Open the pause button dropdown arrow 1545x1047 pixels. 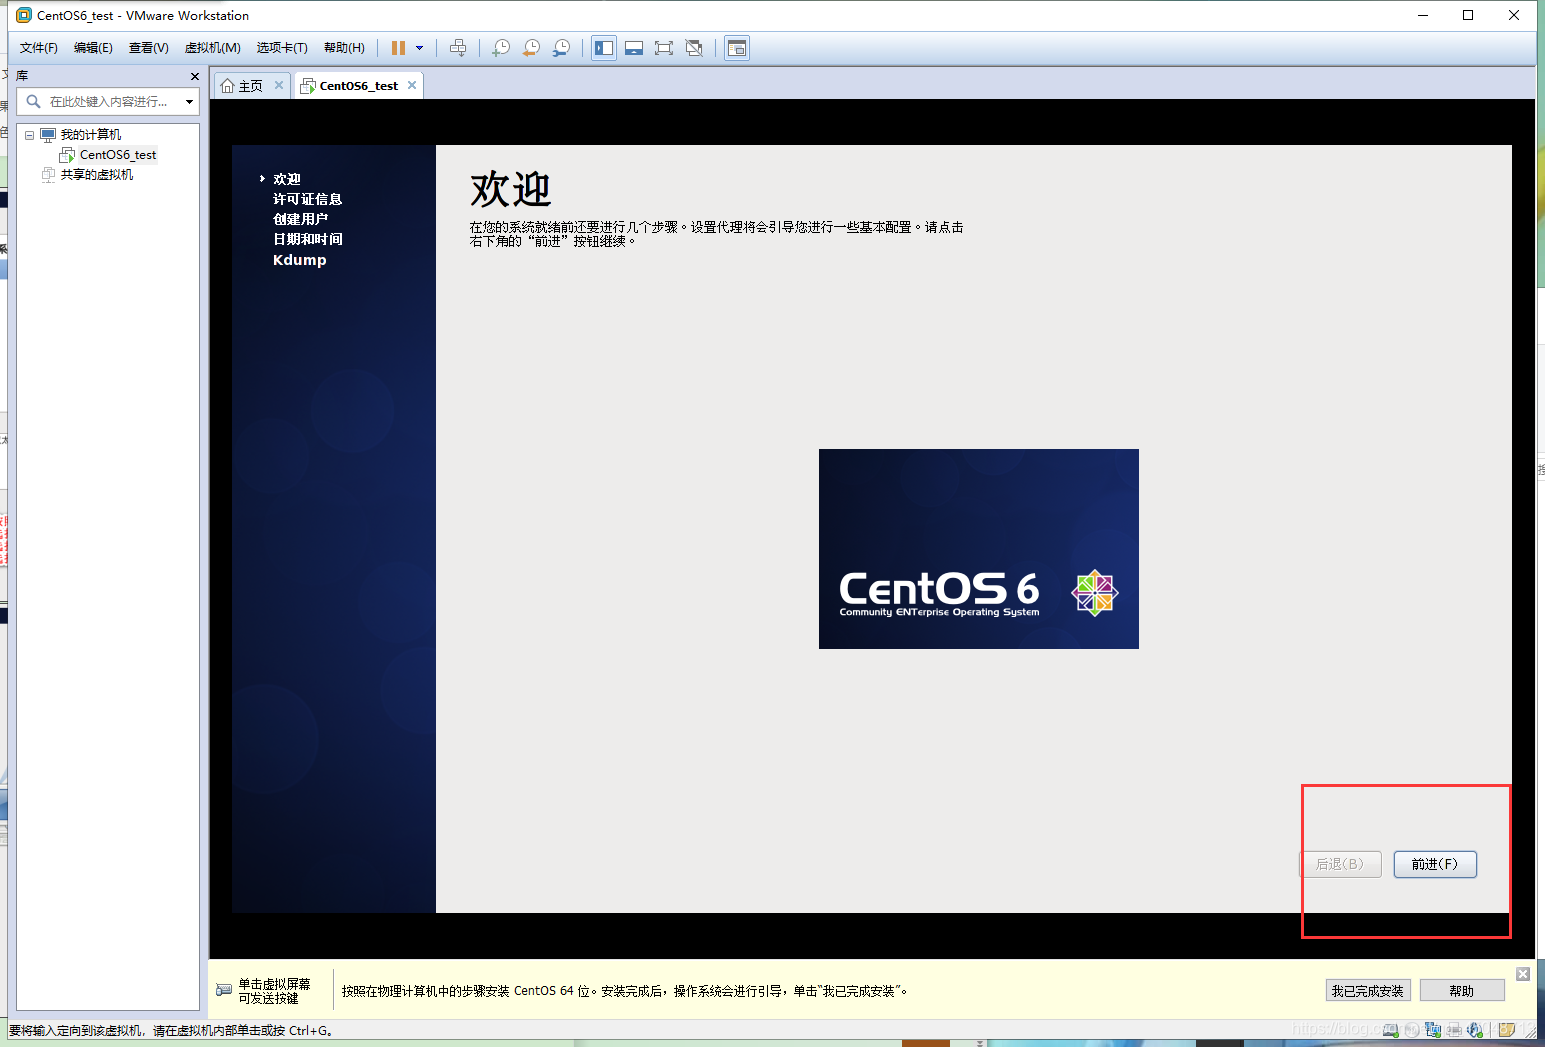pos(421,47)
